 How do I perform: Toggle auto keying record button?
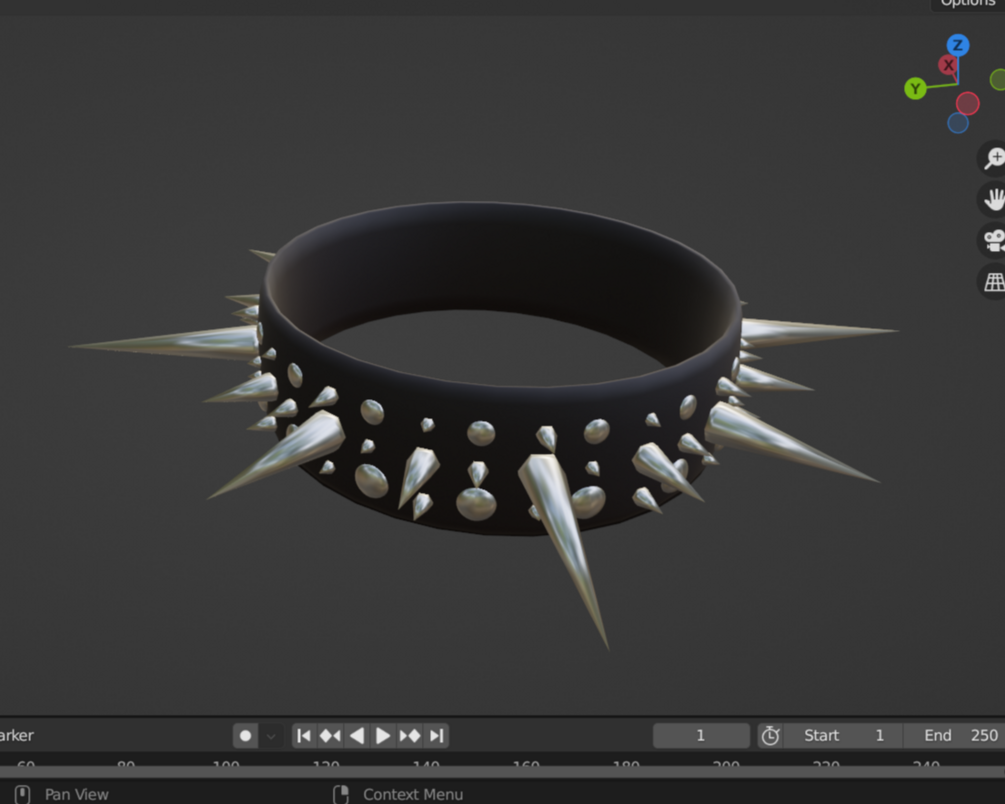pyautogui.click(x=245, y=735)
